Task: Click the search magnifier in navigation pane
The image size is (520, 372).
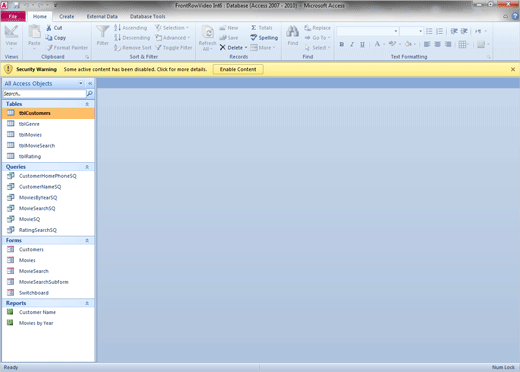Action: click(x=90, y=94)
